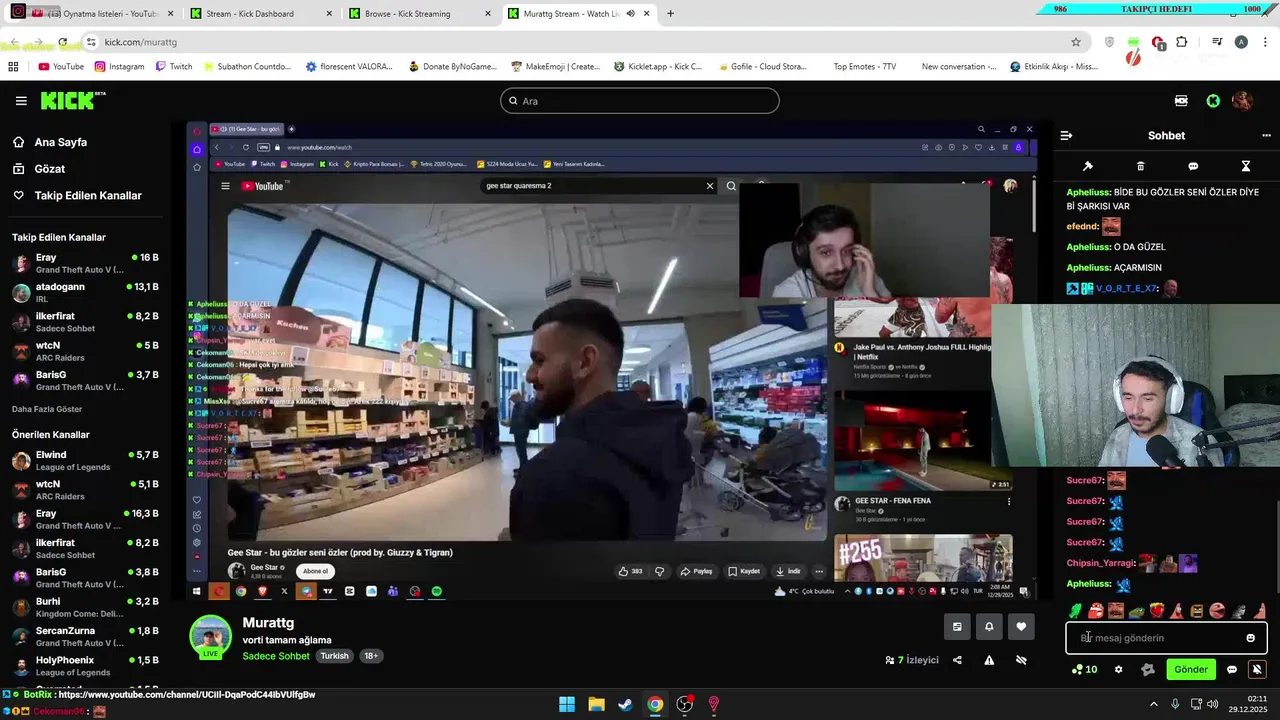
Task: Open HolyPhoenix channel in recommended list
Action: click(85, 666)
